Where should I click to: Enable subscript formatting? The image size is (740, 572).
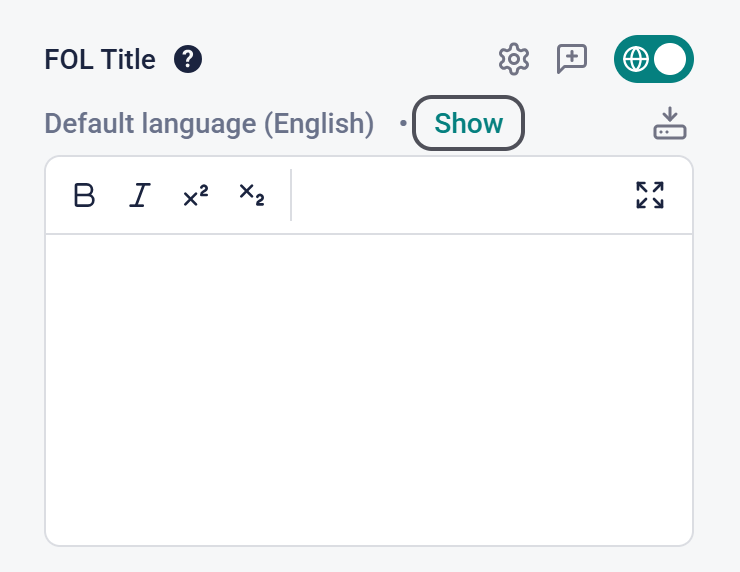[x=252, y=193]
